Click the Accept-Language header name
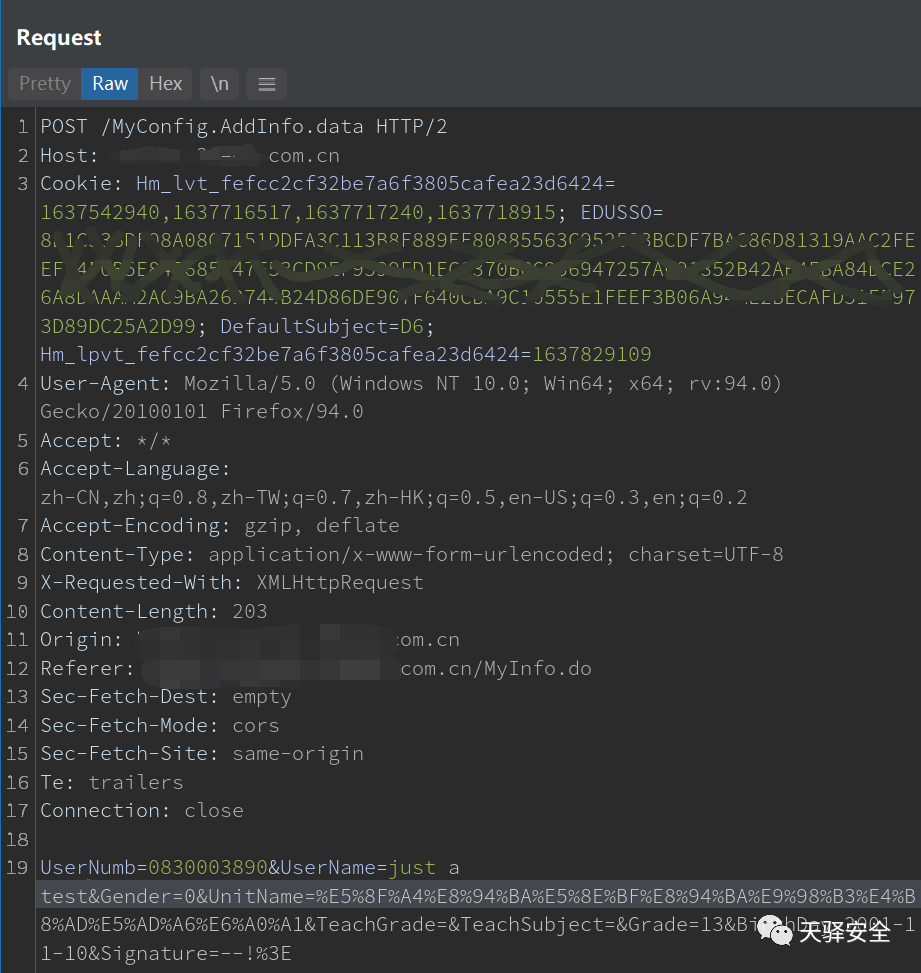The image size is (921, 973). tap(135, 469)
